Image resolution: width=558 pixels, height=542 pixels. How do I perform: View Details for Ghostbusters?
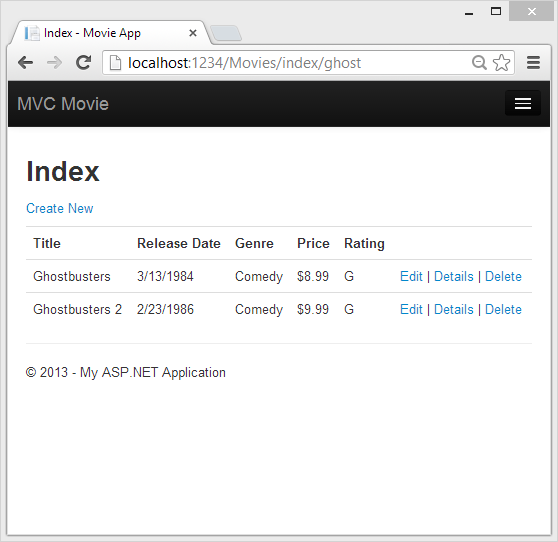(454, 277)
